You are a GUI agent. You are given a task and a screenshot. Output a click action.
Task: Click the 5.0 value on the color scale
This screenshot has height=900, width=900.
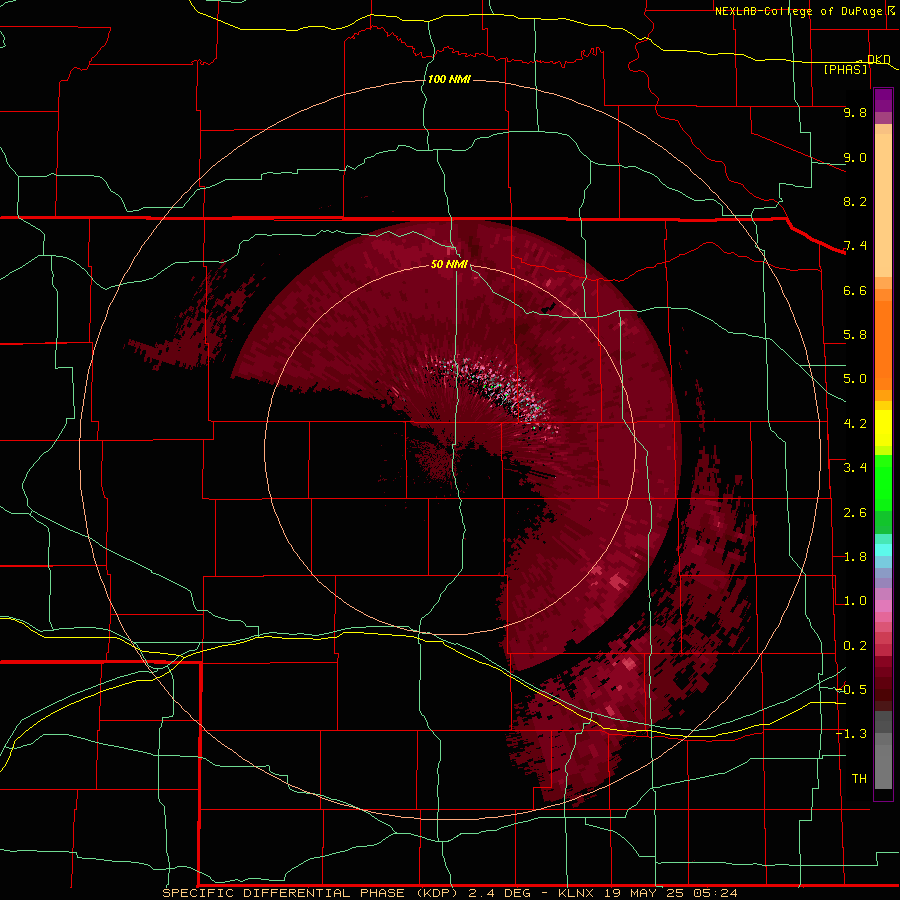click(x=855, y=379)
